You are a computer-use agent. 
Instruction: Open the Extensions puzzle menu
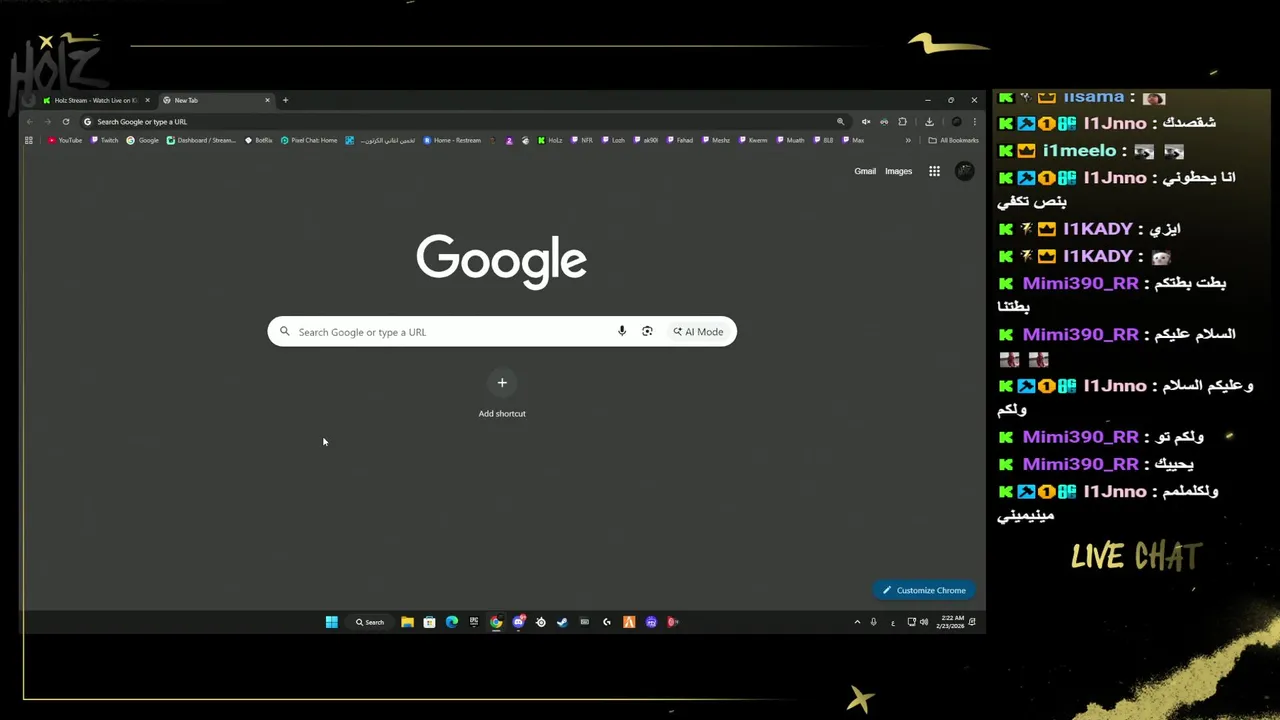(902, 122)
